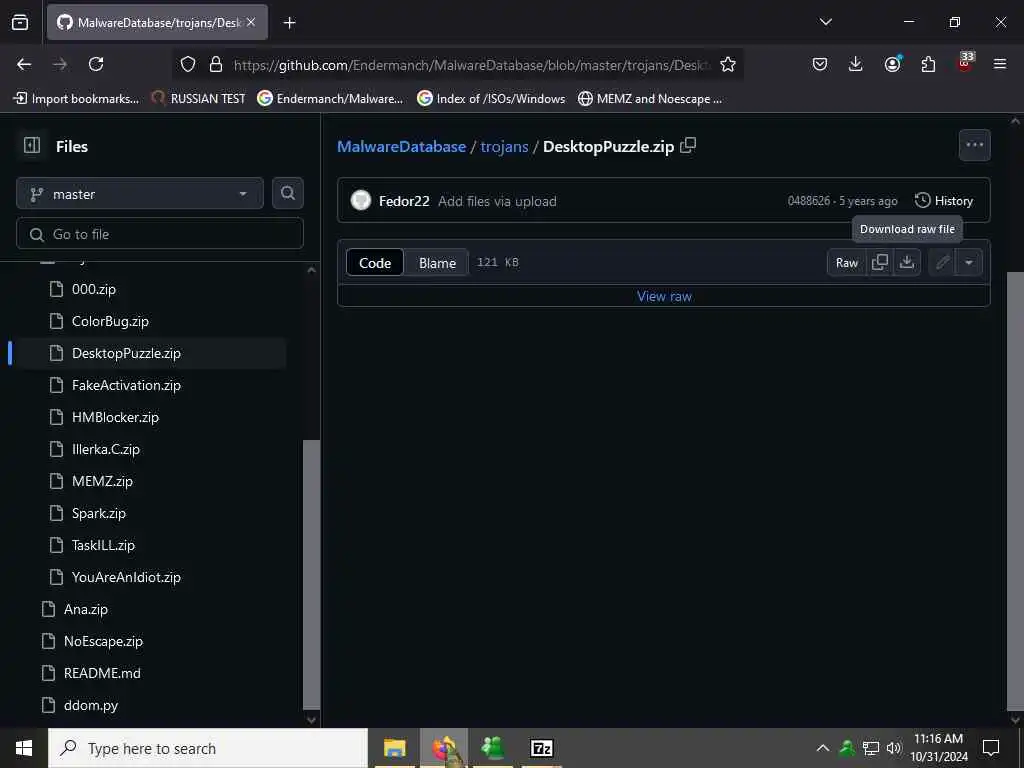Reload the page with the refresh icon

point(96,64)
